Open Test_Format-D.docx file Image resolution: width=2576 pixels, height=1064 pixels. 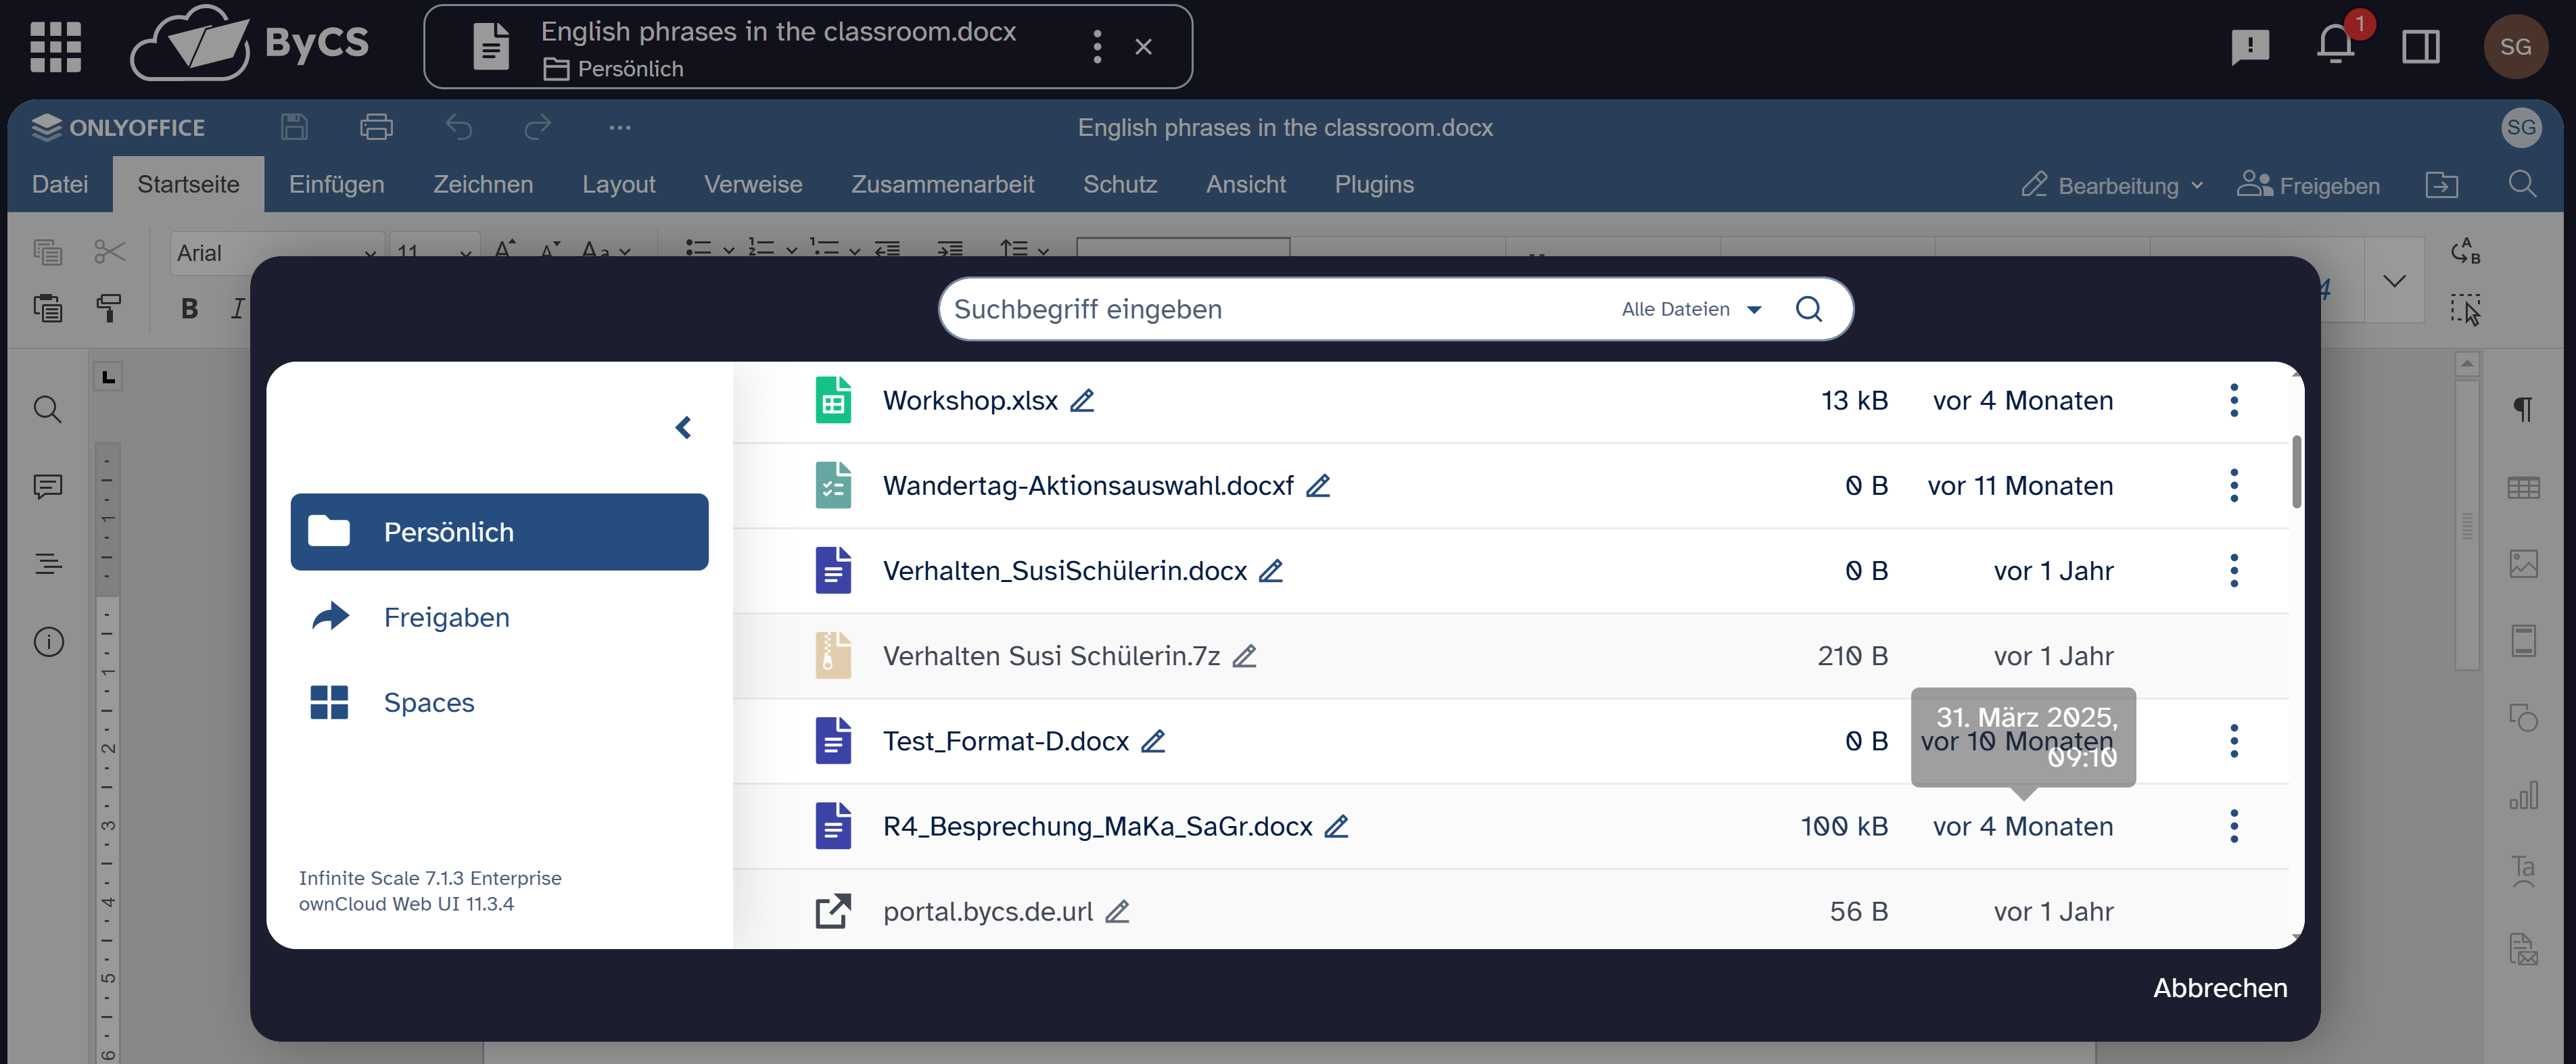(1005, 741)
